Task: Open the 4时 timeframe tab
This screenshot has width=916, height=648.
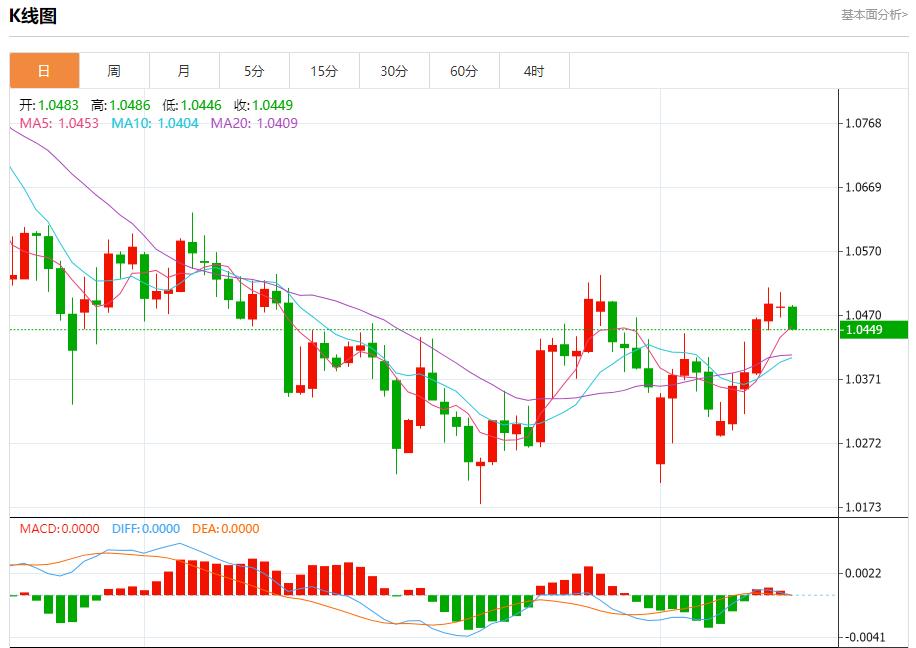Action: click(x=535, y=71)
